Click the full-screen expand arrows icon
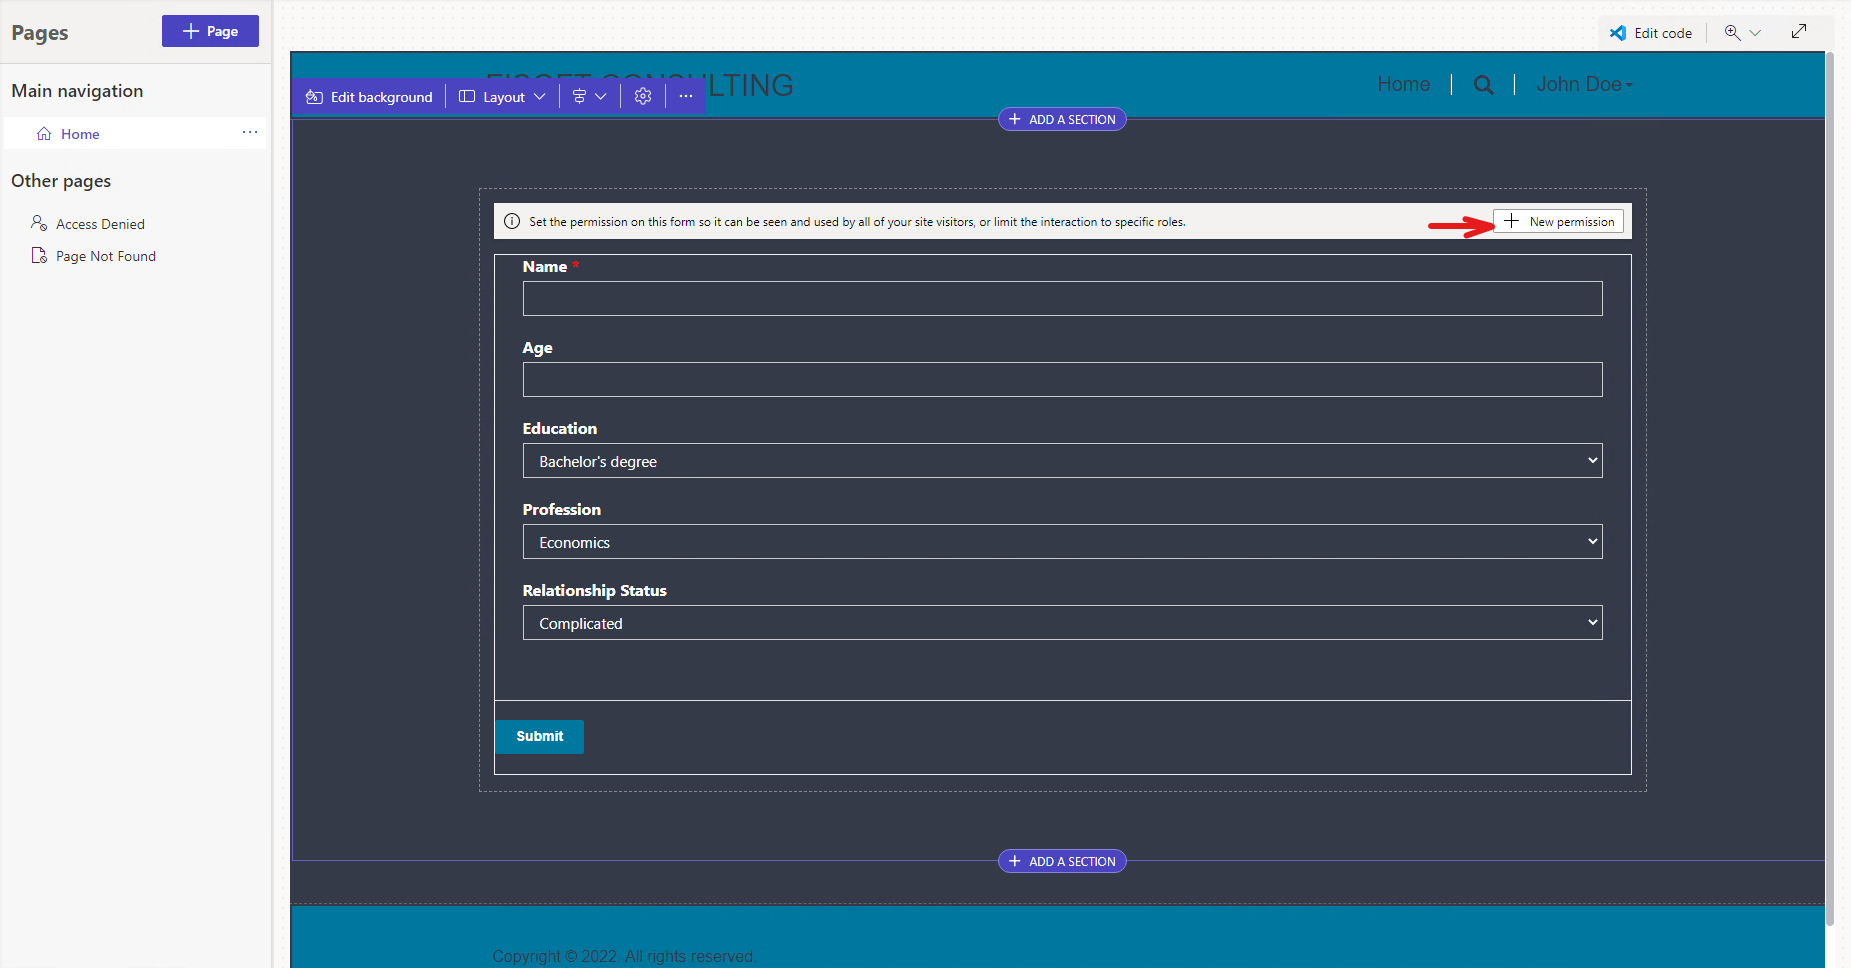Screen dimensions: 1851x968 tap(1799, 31)
